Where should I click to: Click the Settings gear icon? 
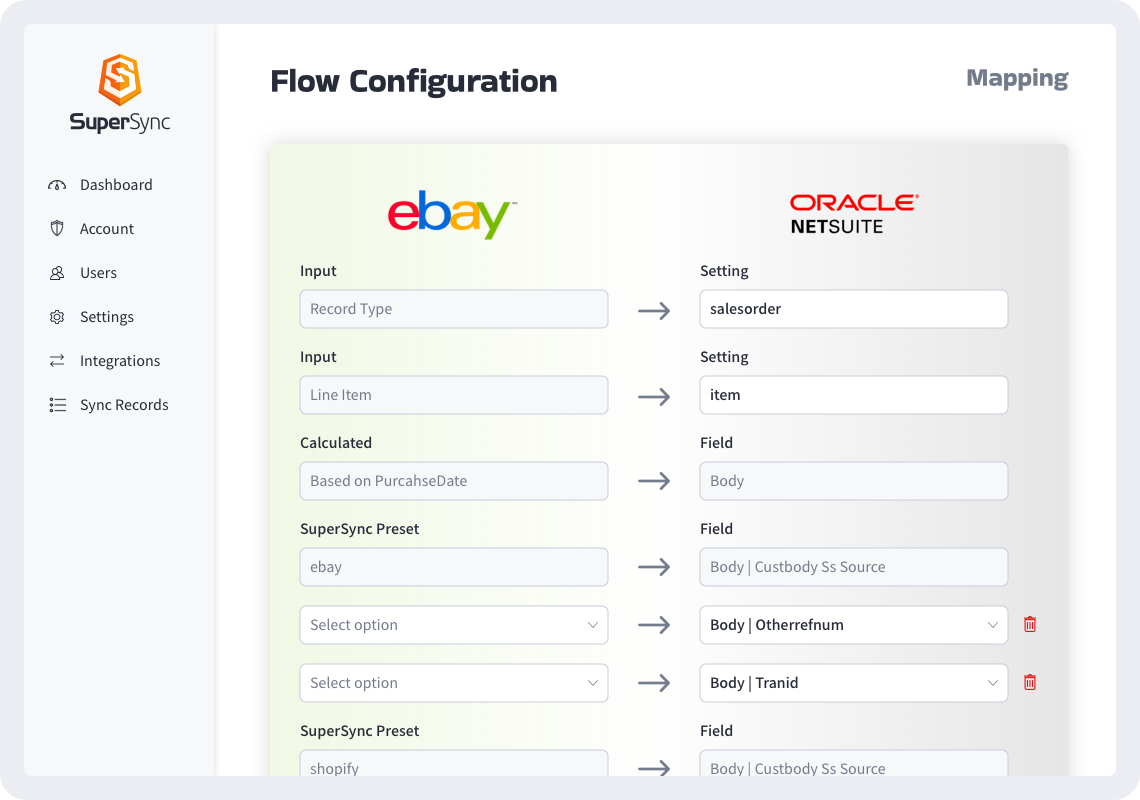[57, 317]
